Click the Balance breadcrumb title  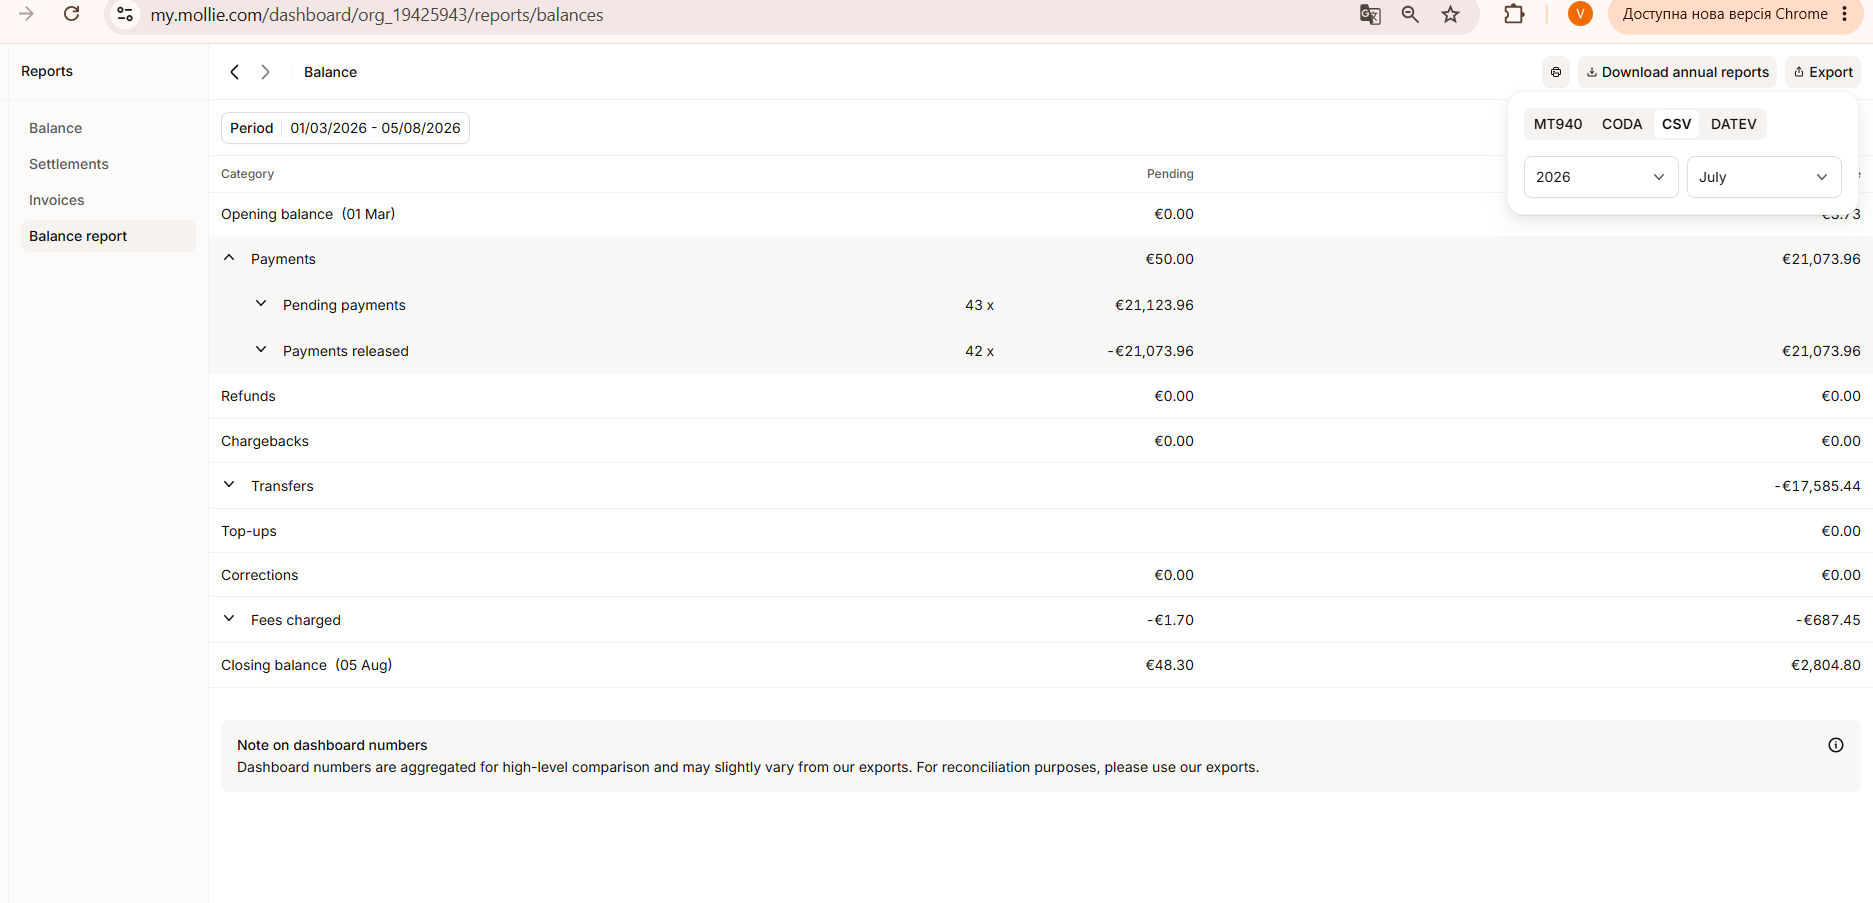[x=330, y=72]
